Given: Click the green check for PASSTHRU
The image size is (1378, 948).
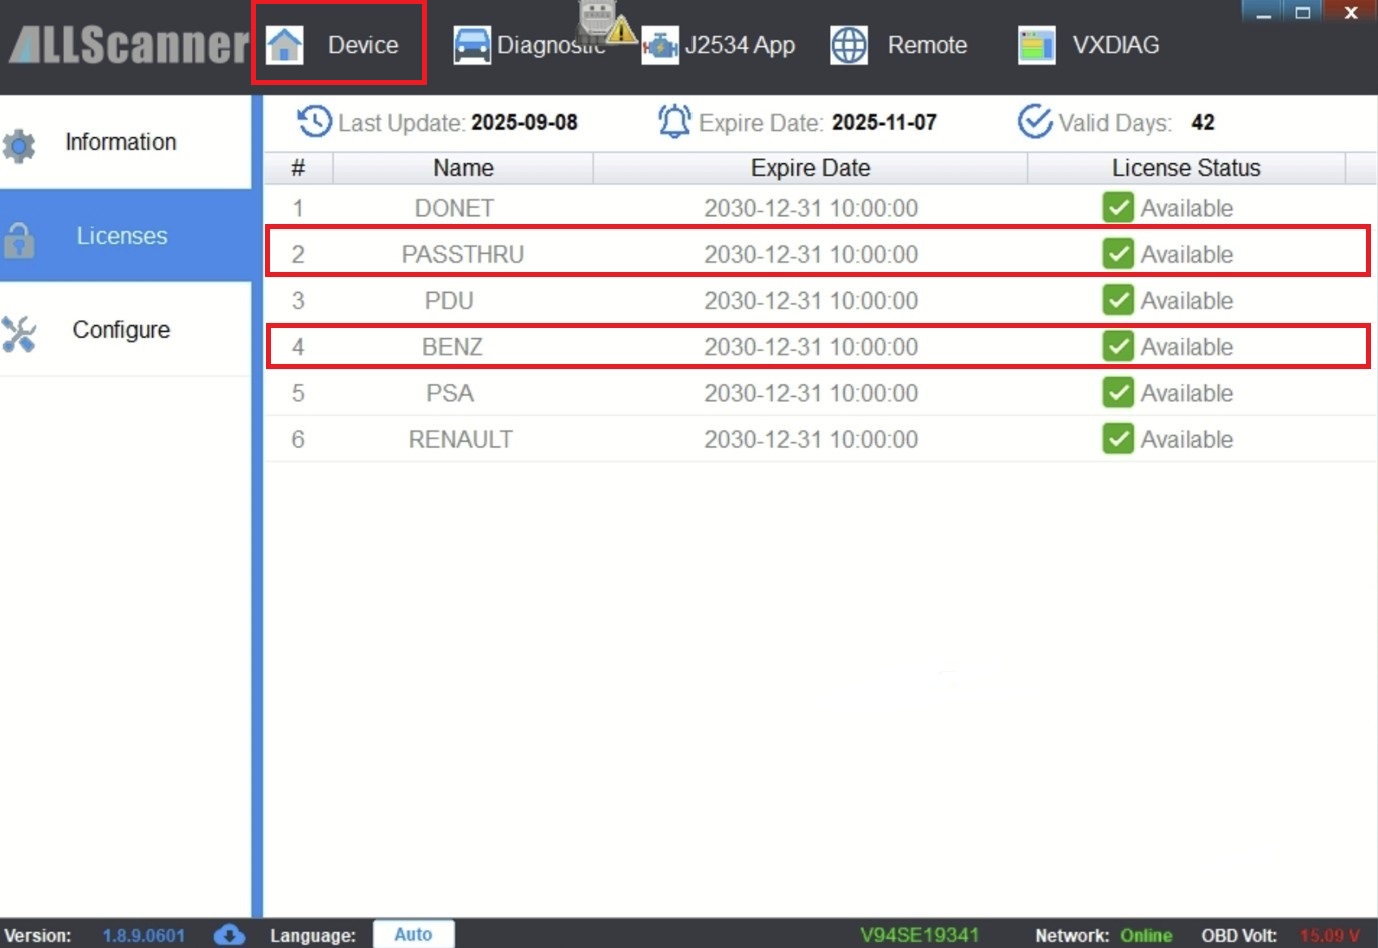Looking at the screenshot, I should pos(1118,254).
